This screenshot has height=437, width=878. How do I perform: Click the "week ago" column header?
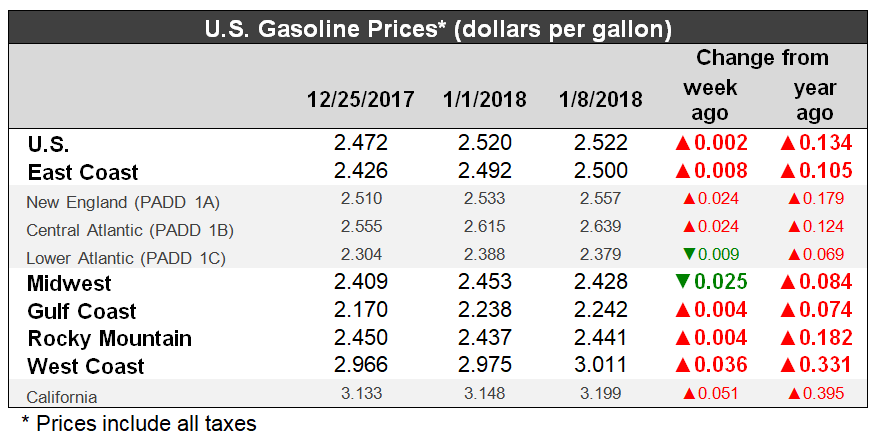pyautogui.click(x=709, y=100)
